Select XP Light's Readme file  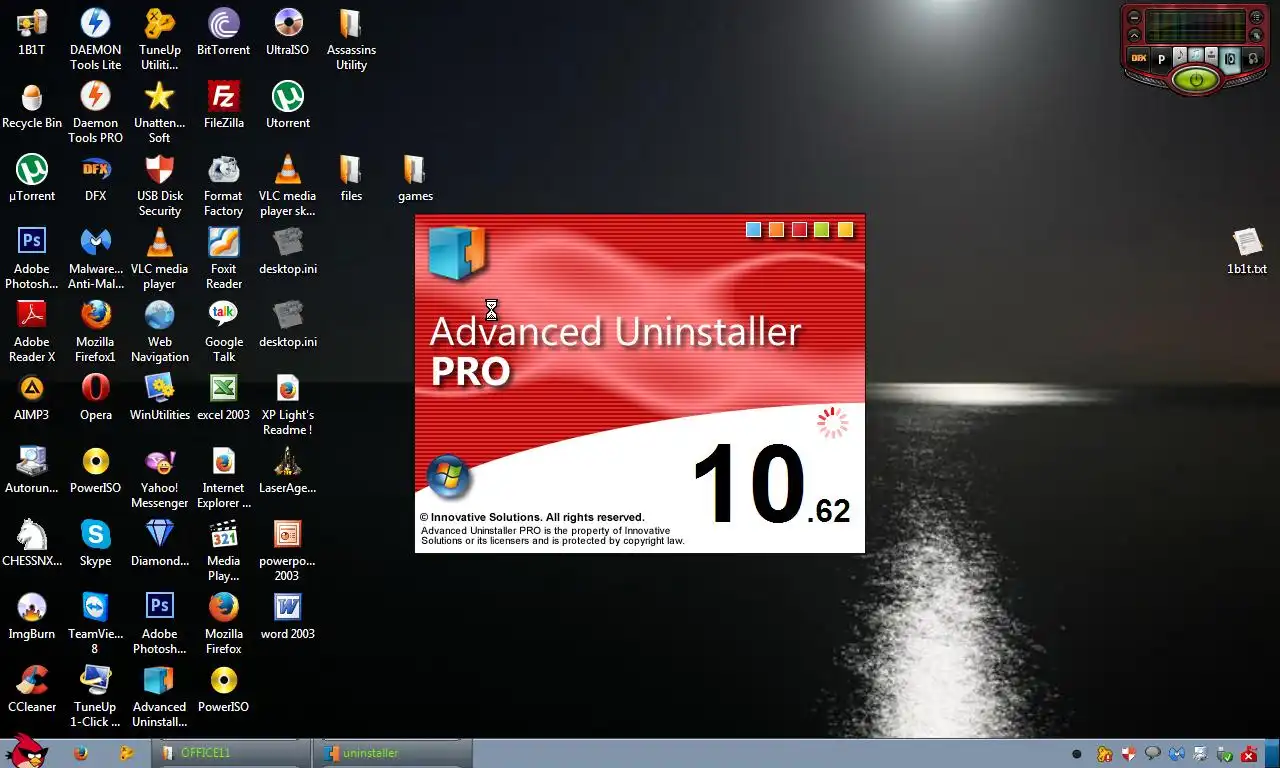coord(288,404)
